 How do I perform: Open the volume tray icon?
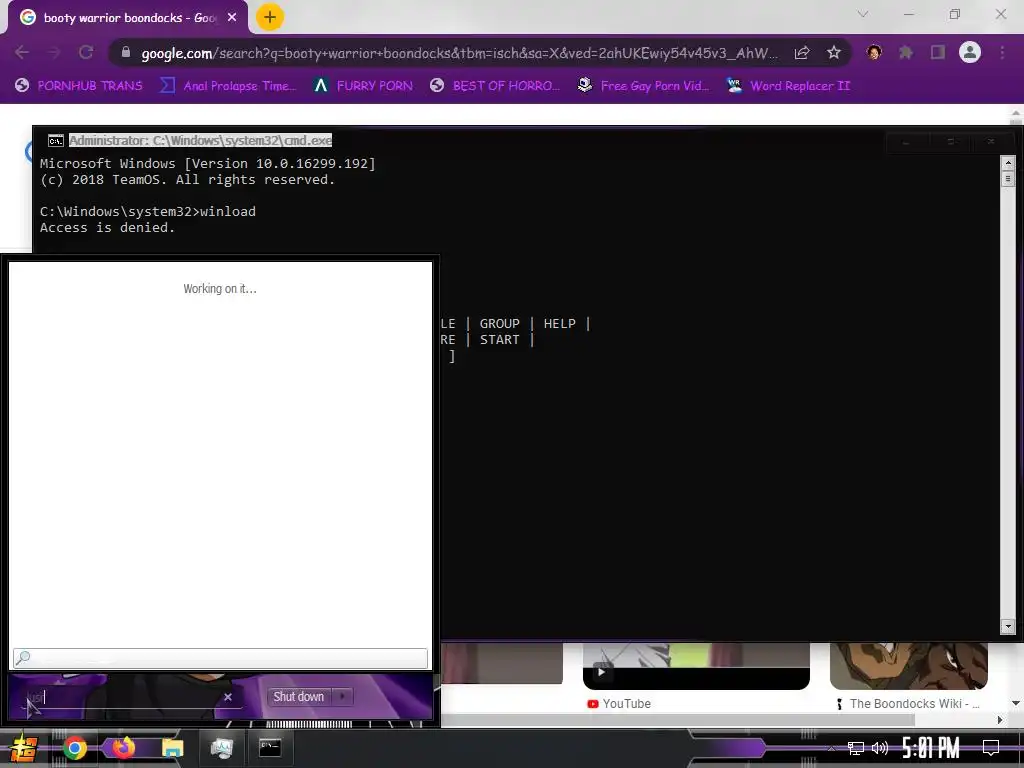880,748
